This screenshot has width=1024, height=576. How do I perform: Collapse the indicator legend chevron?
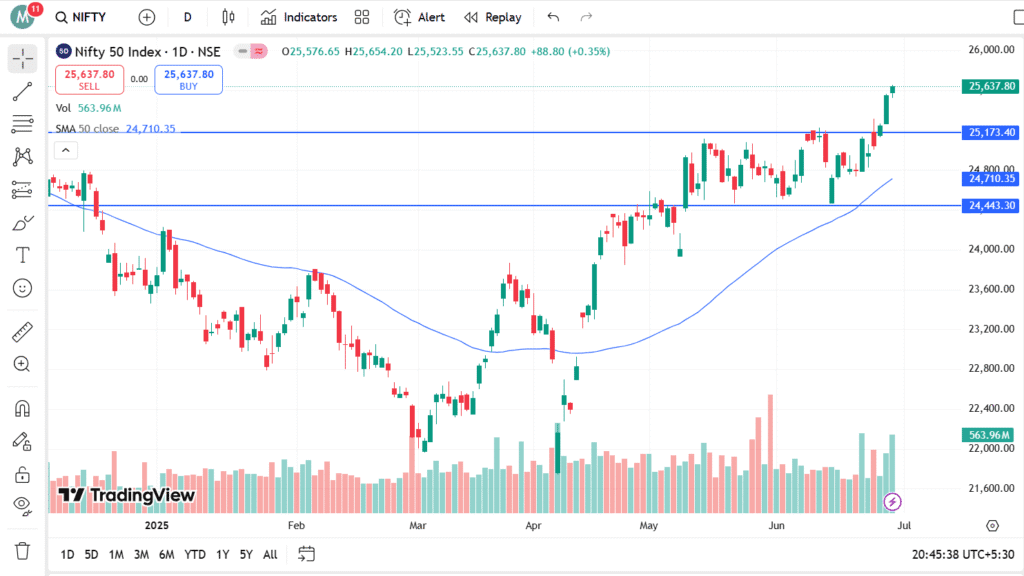click(x=66, y=151)
